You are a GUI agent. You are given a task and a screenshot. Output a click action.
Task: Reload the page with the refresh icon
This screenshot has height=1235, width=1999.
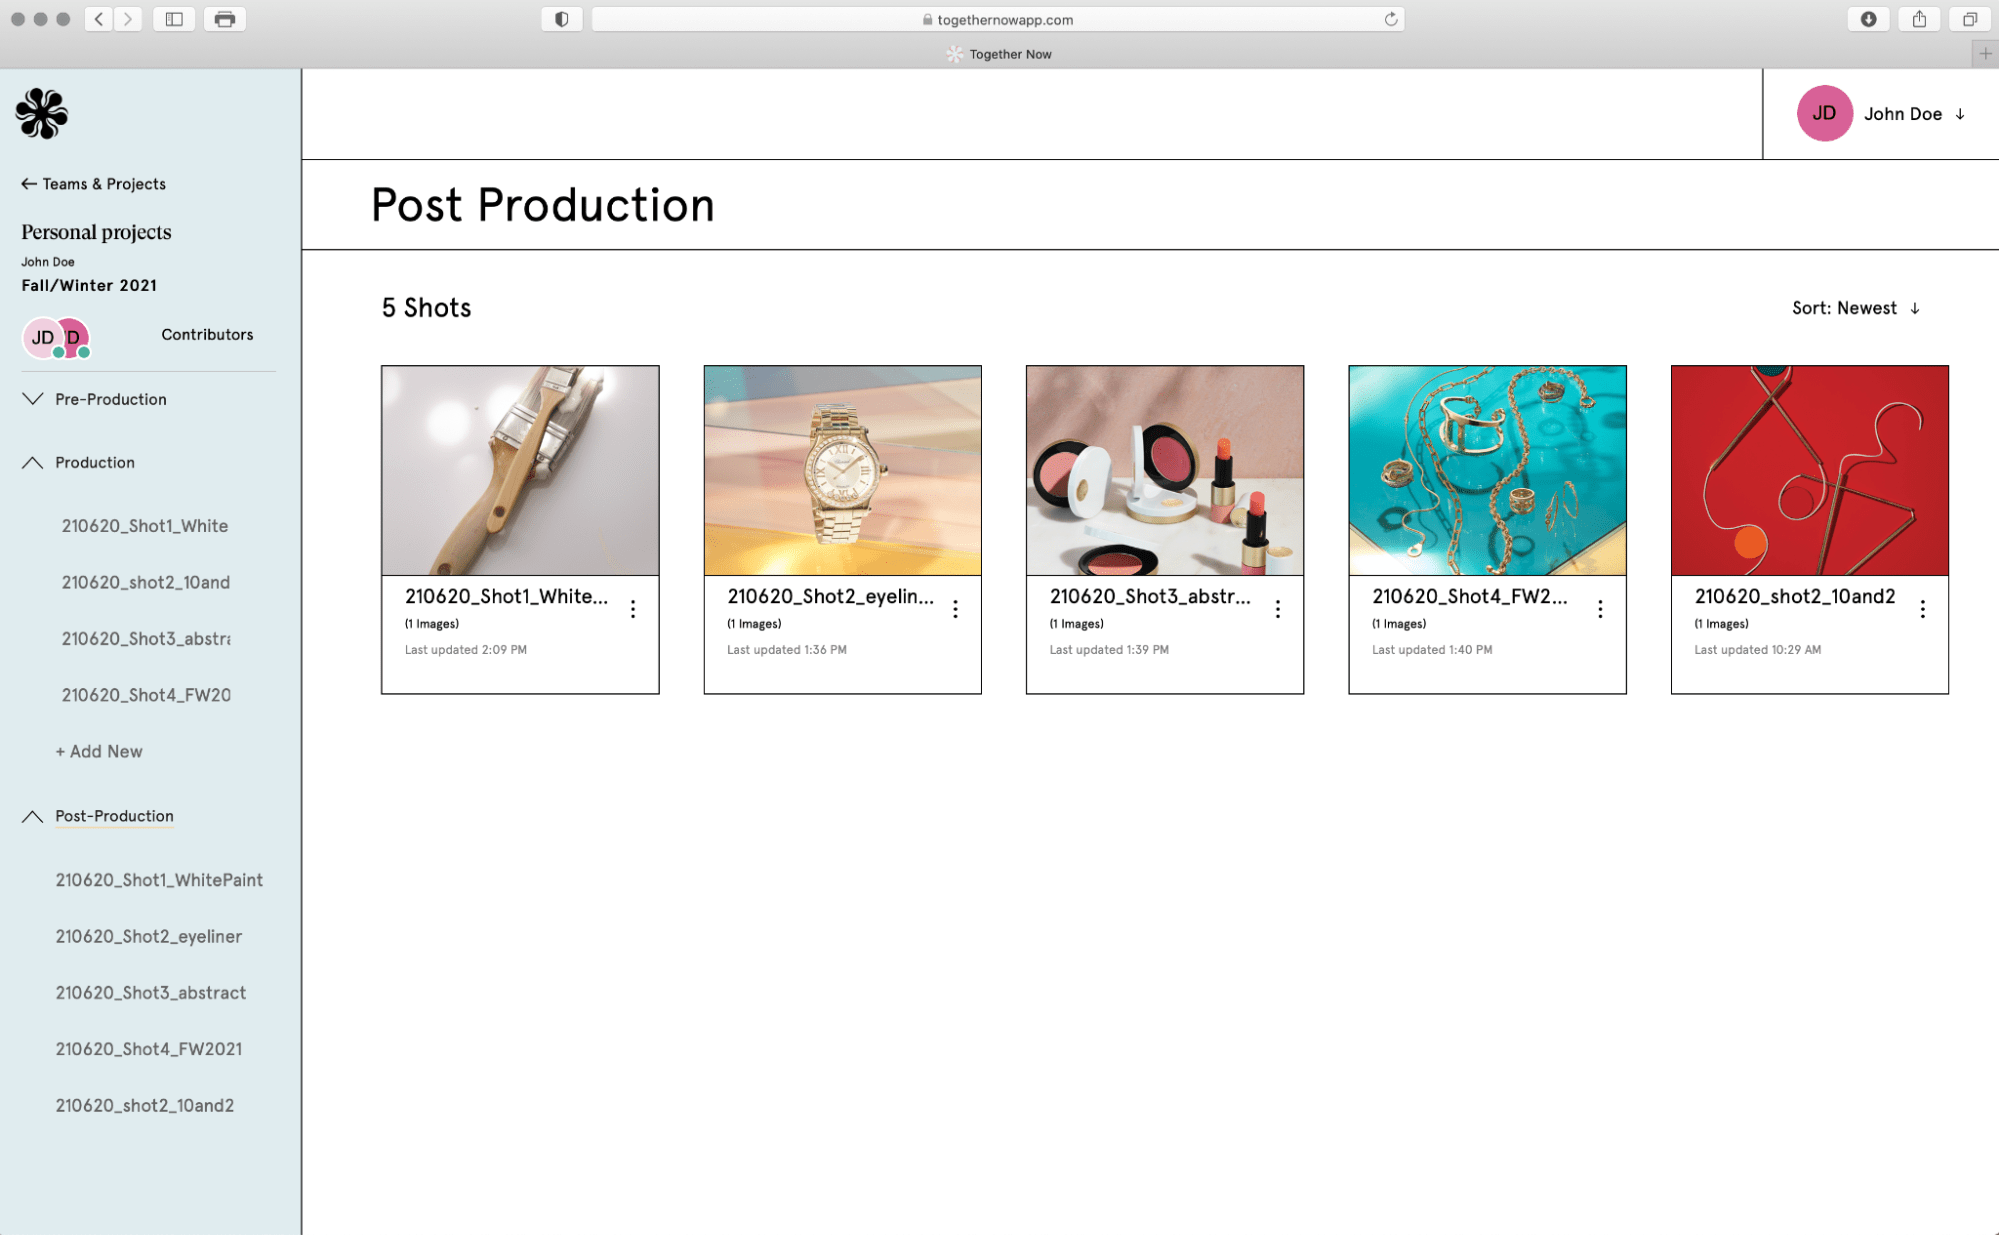click(x=1390, y=19)
